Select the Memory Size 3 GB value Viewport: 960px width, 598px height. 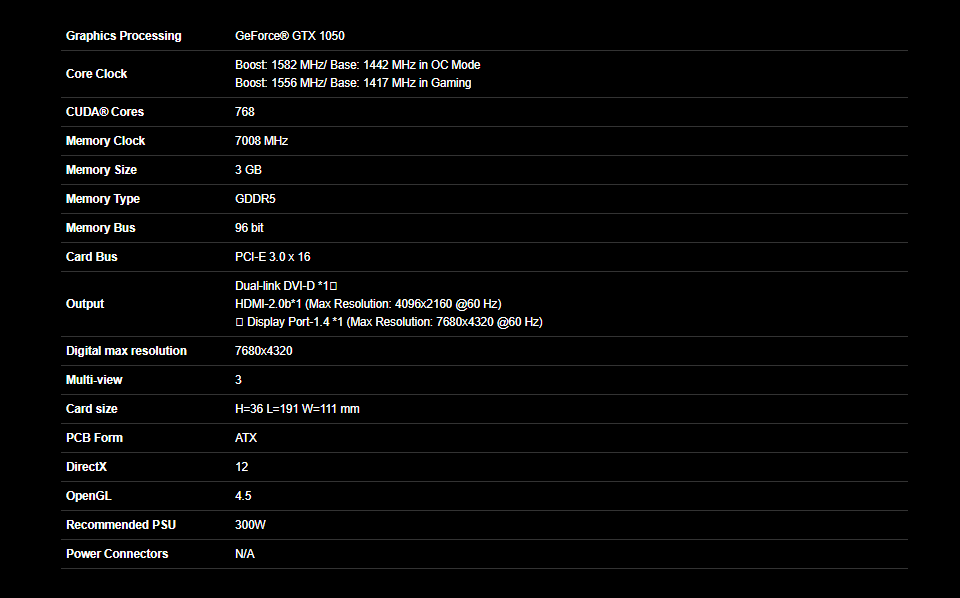pyautogui.click(x=248, y=170)
